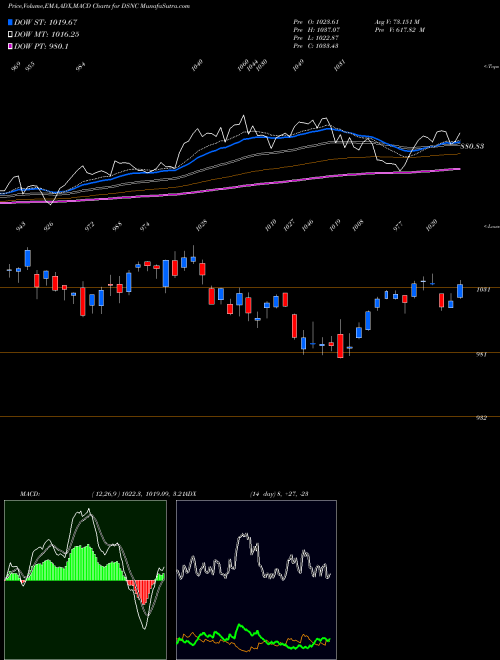Click the orange horizontal line at 1031
Screen dimensions: 500x660
pyautogui.click(x=250, y=287)
